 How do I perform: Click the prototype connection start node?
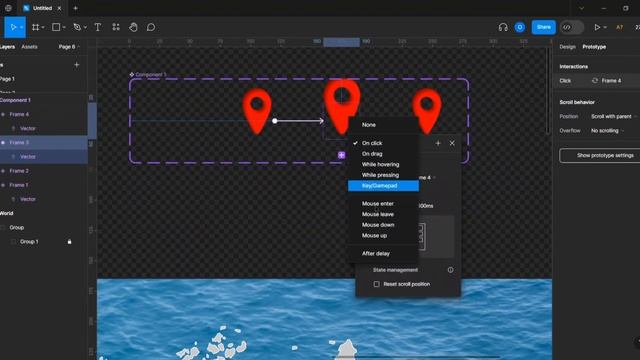[275, 121]
